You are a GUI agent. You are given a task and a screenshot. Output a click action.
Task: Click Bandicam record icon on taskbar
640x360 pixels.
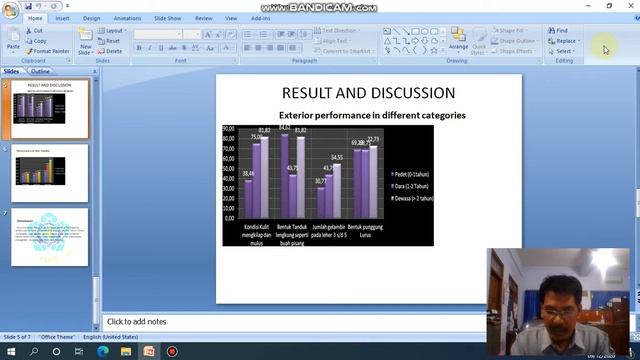172,351
